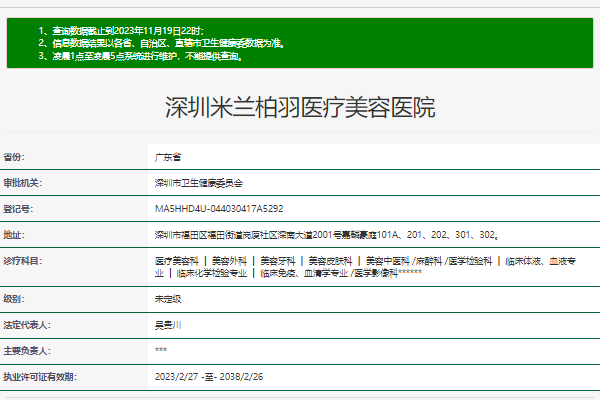Image resolution: width=600 pixels, height=400 pixels.
Task: Select the 诊疗科目 label
Action: click(x=23, y=261)
